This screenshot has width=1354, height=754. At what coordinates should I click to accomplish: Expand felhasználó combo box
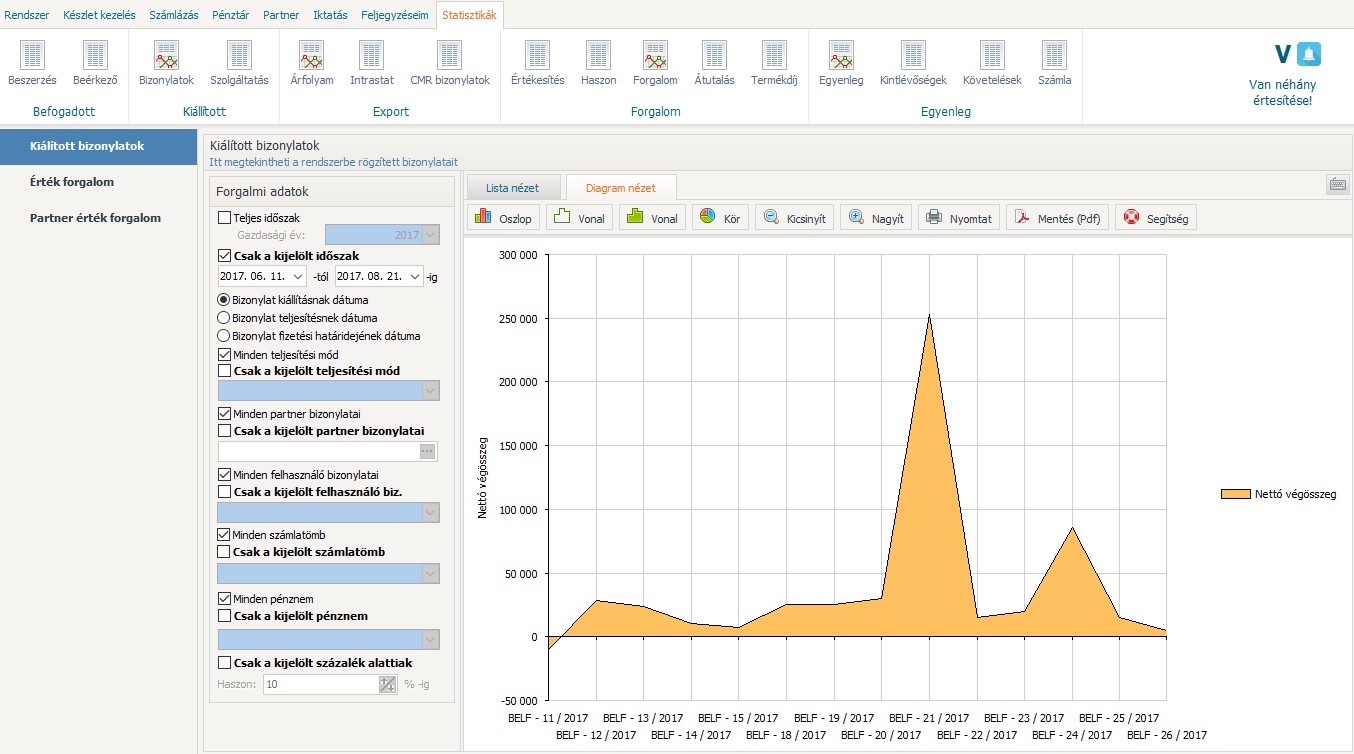(431, 512)
